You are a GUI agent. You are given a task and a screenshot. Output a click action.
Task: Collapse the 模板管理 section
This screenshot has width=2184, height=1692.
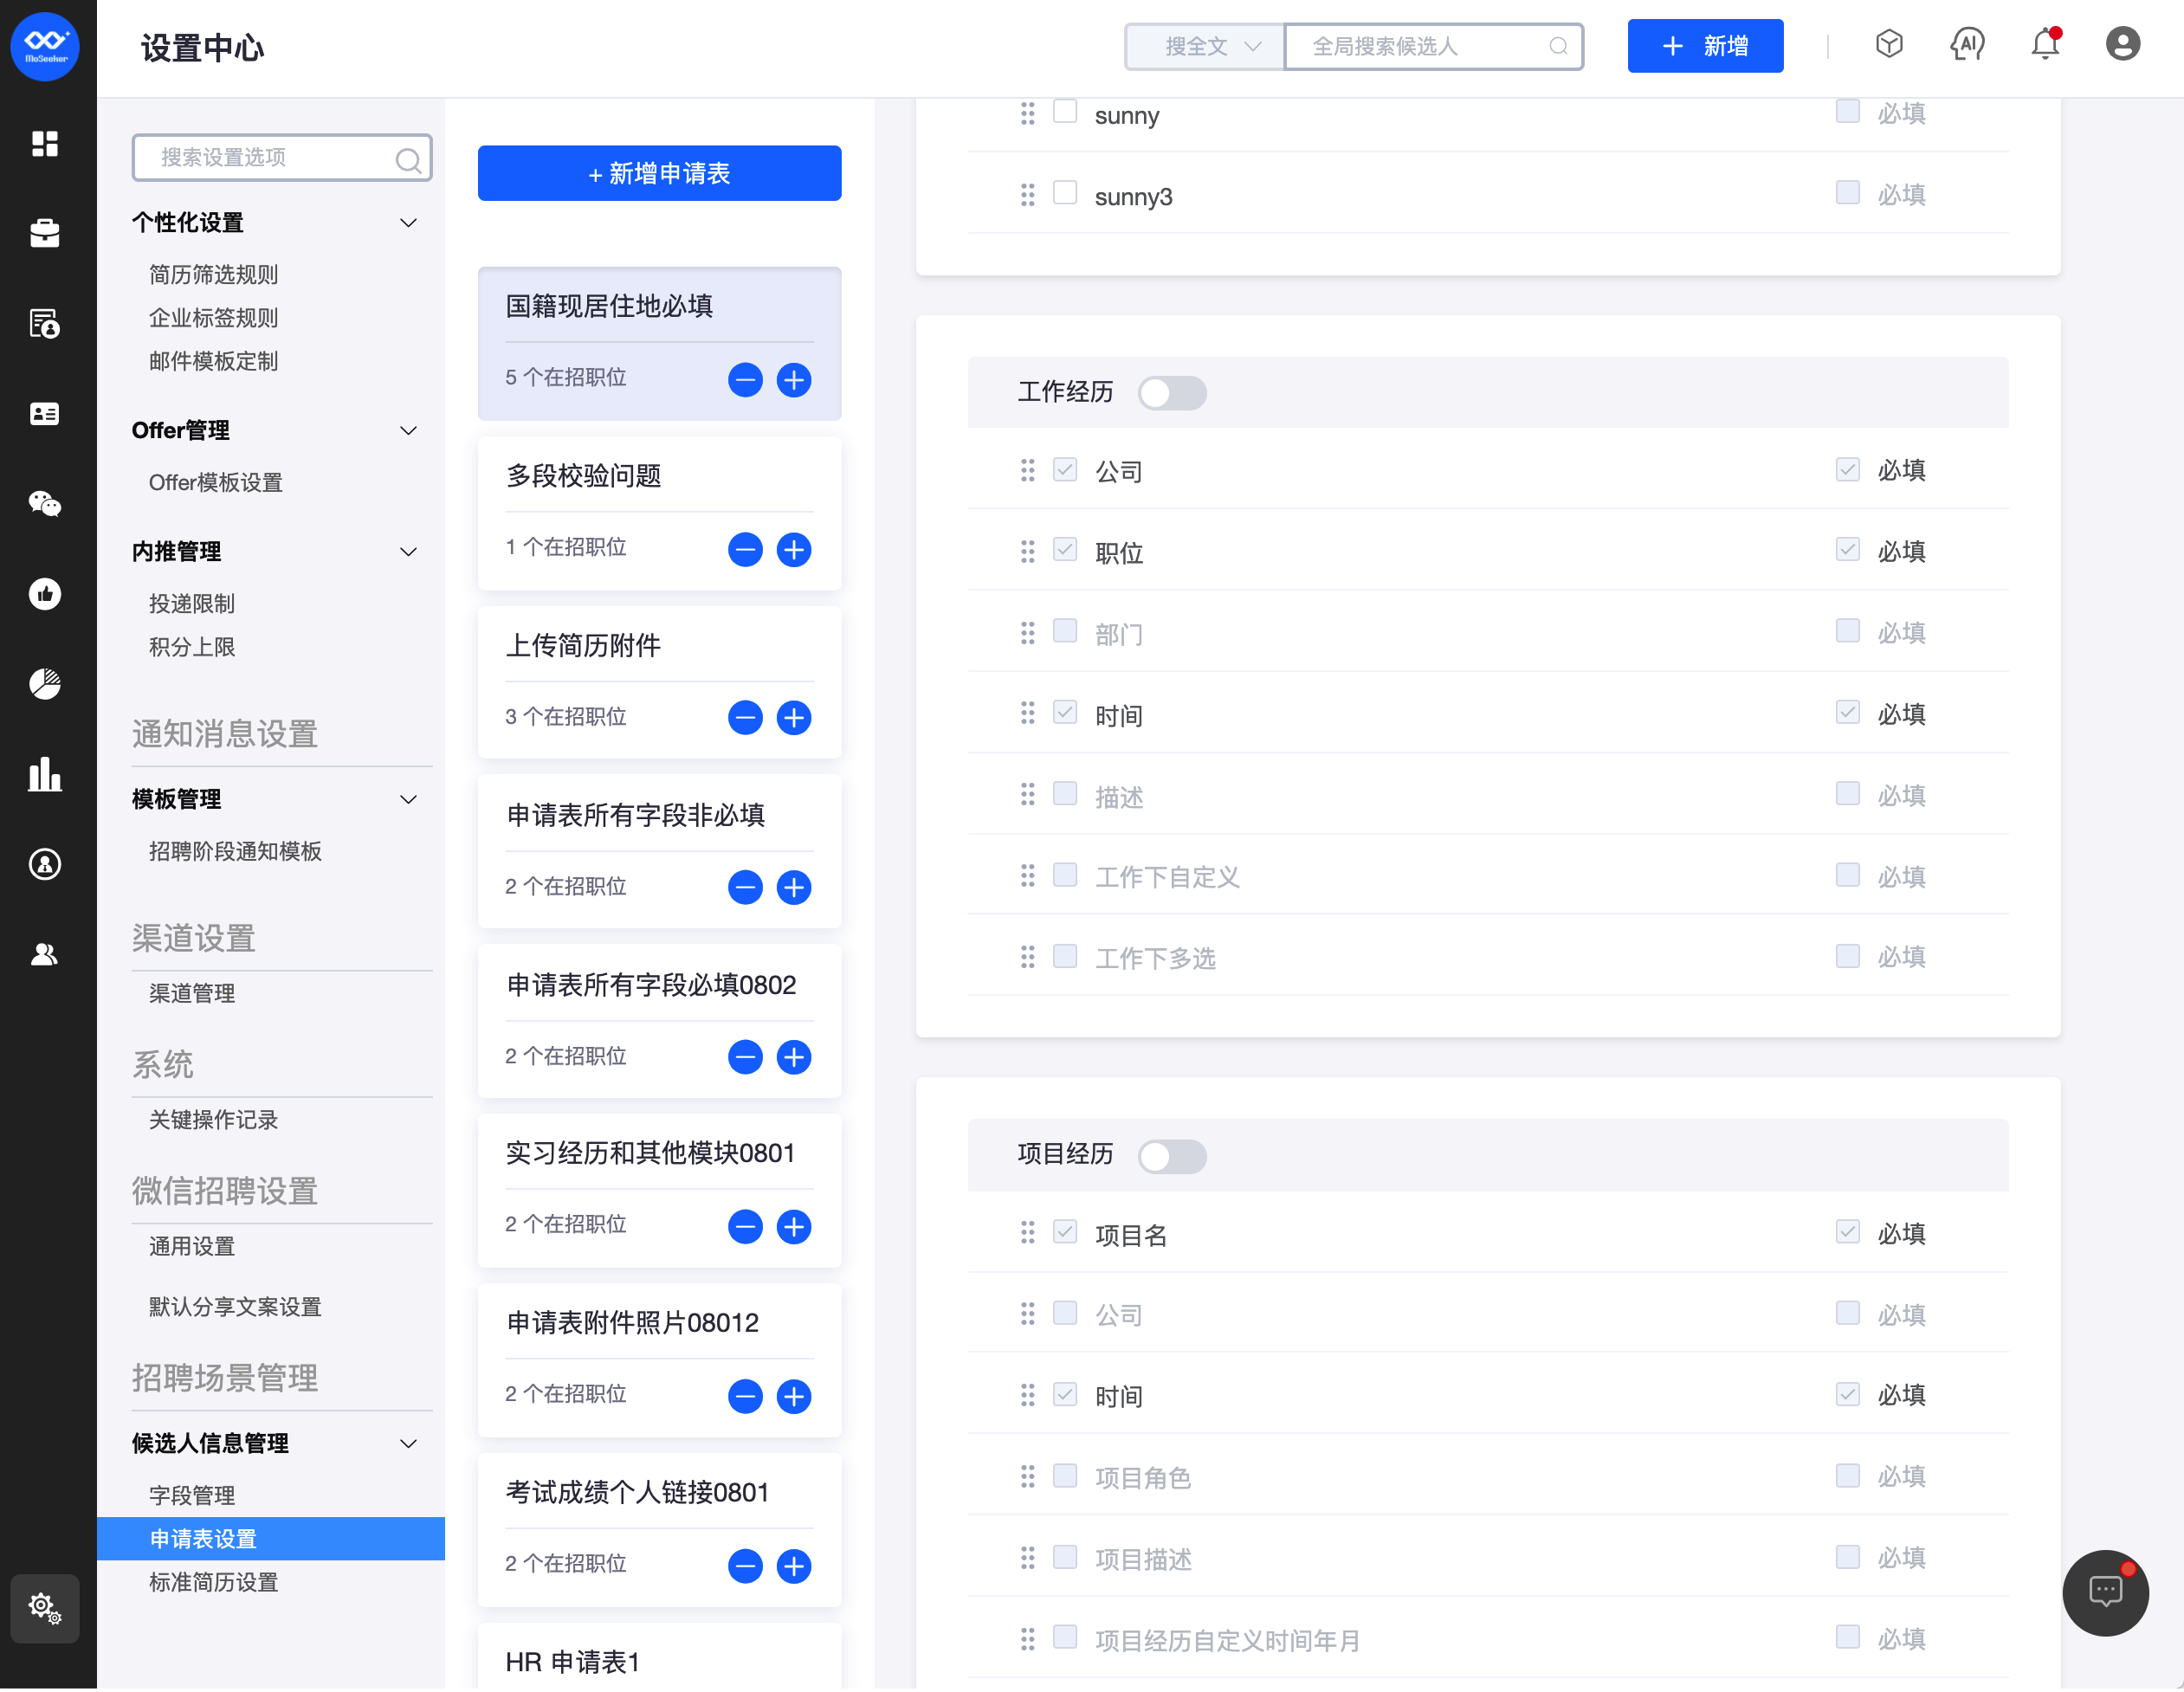tap(408, 800)
